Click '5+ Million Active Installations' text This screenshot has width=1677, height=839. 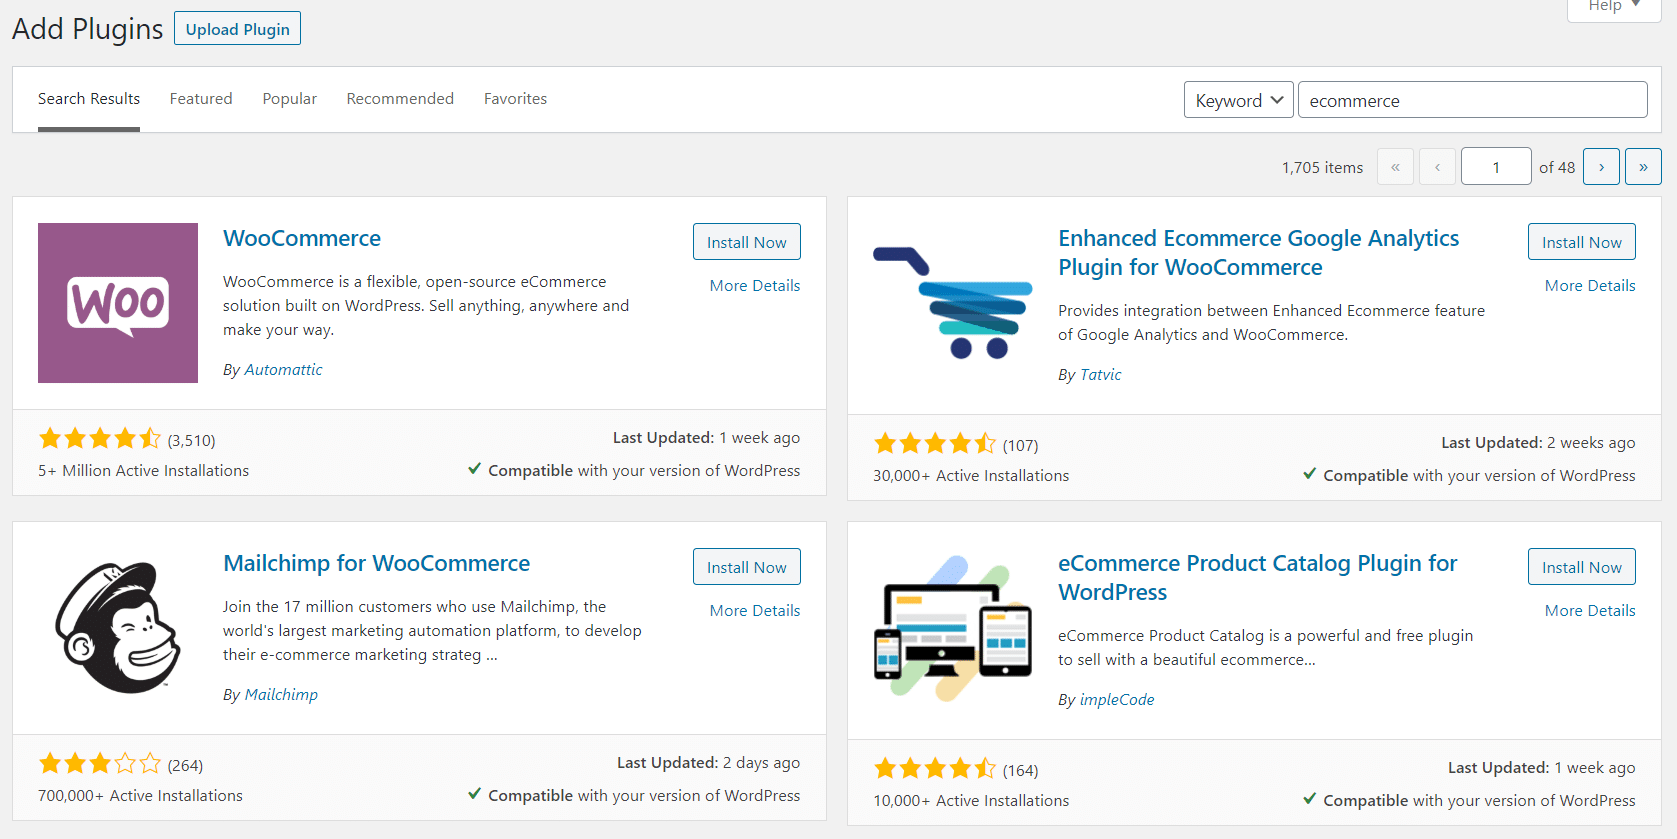click(x=143, y=471)
